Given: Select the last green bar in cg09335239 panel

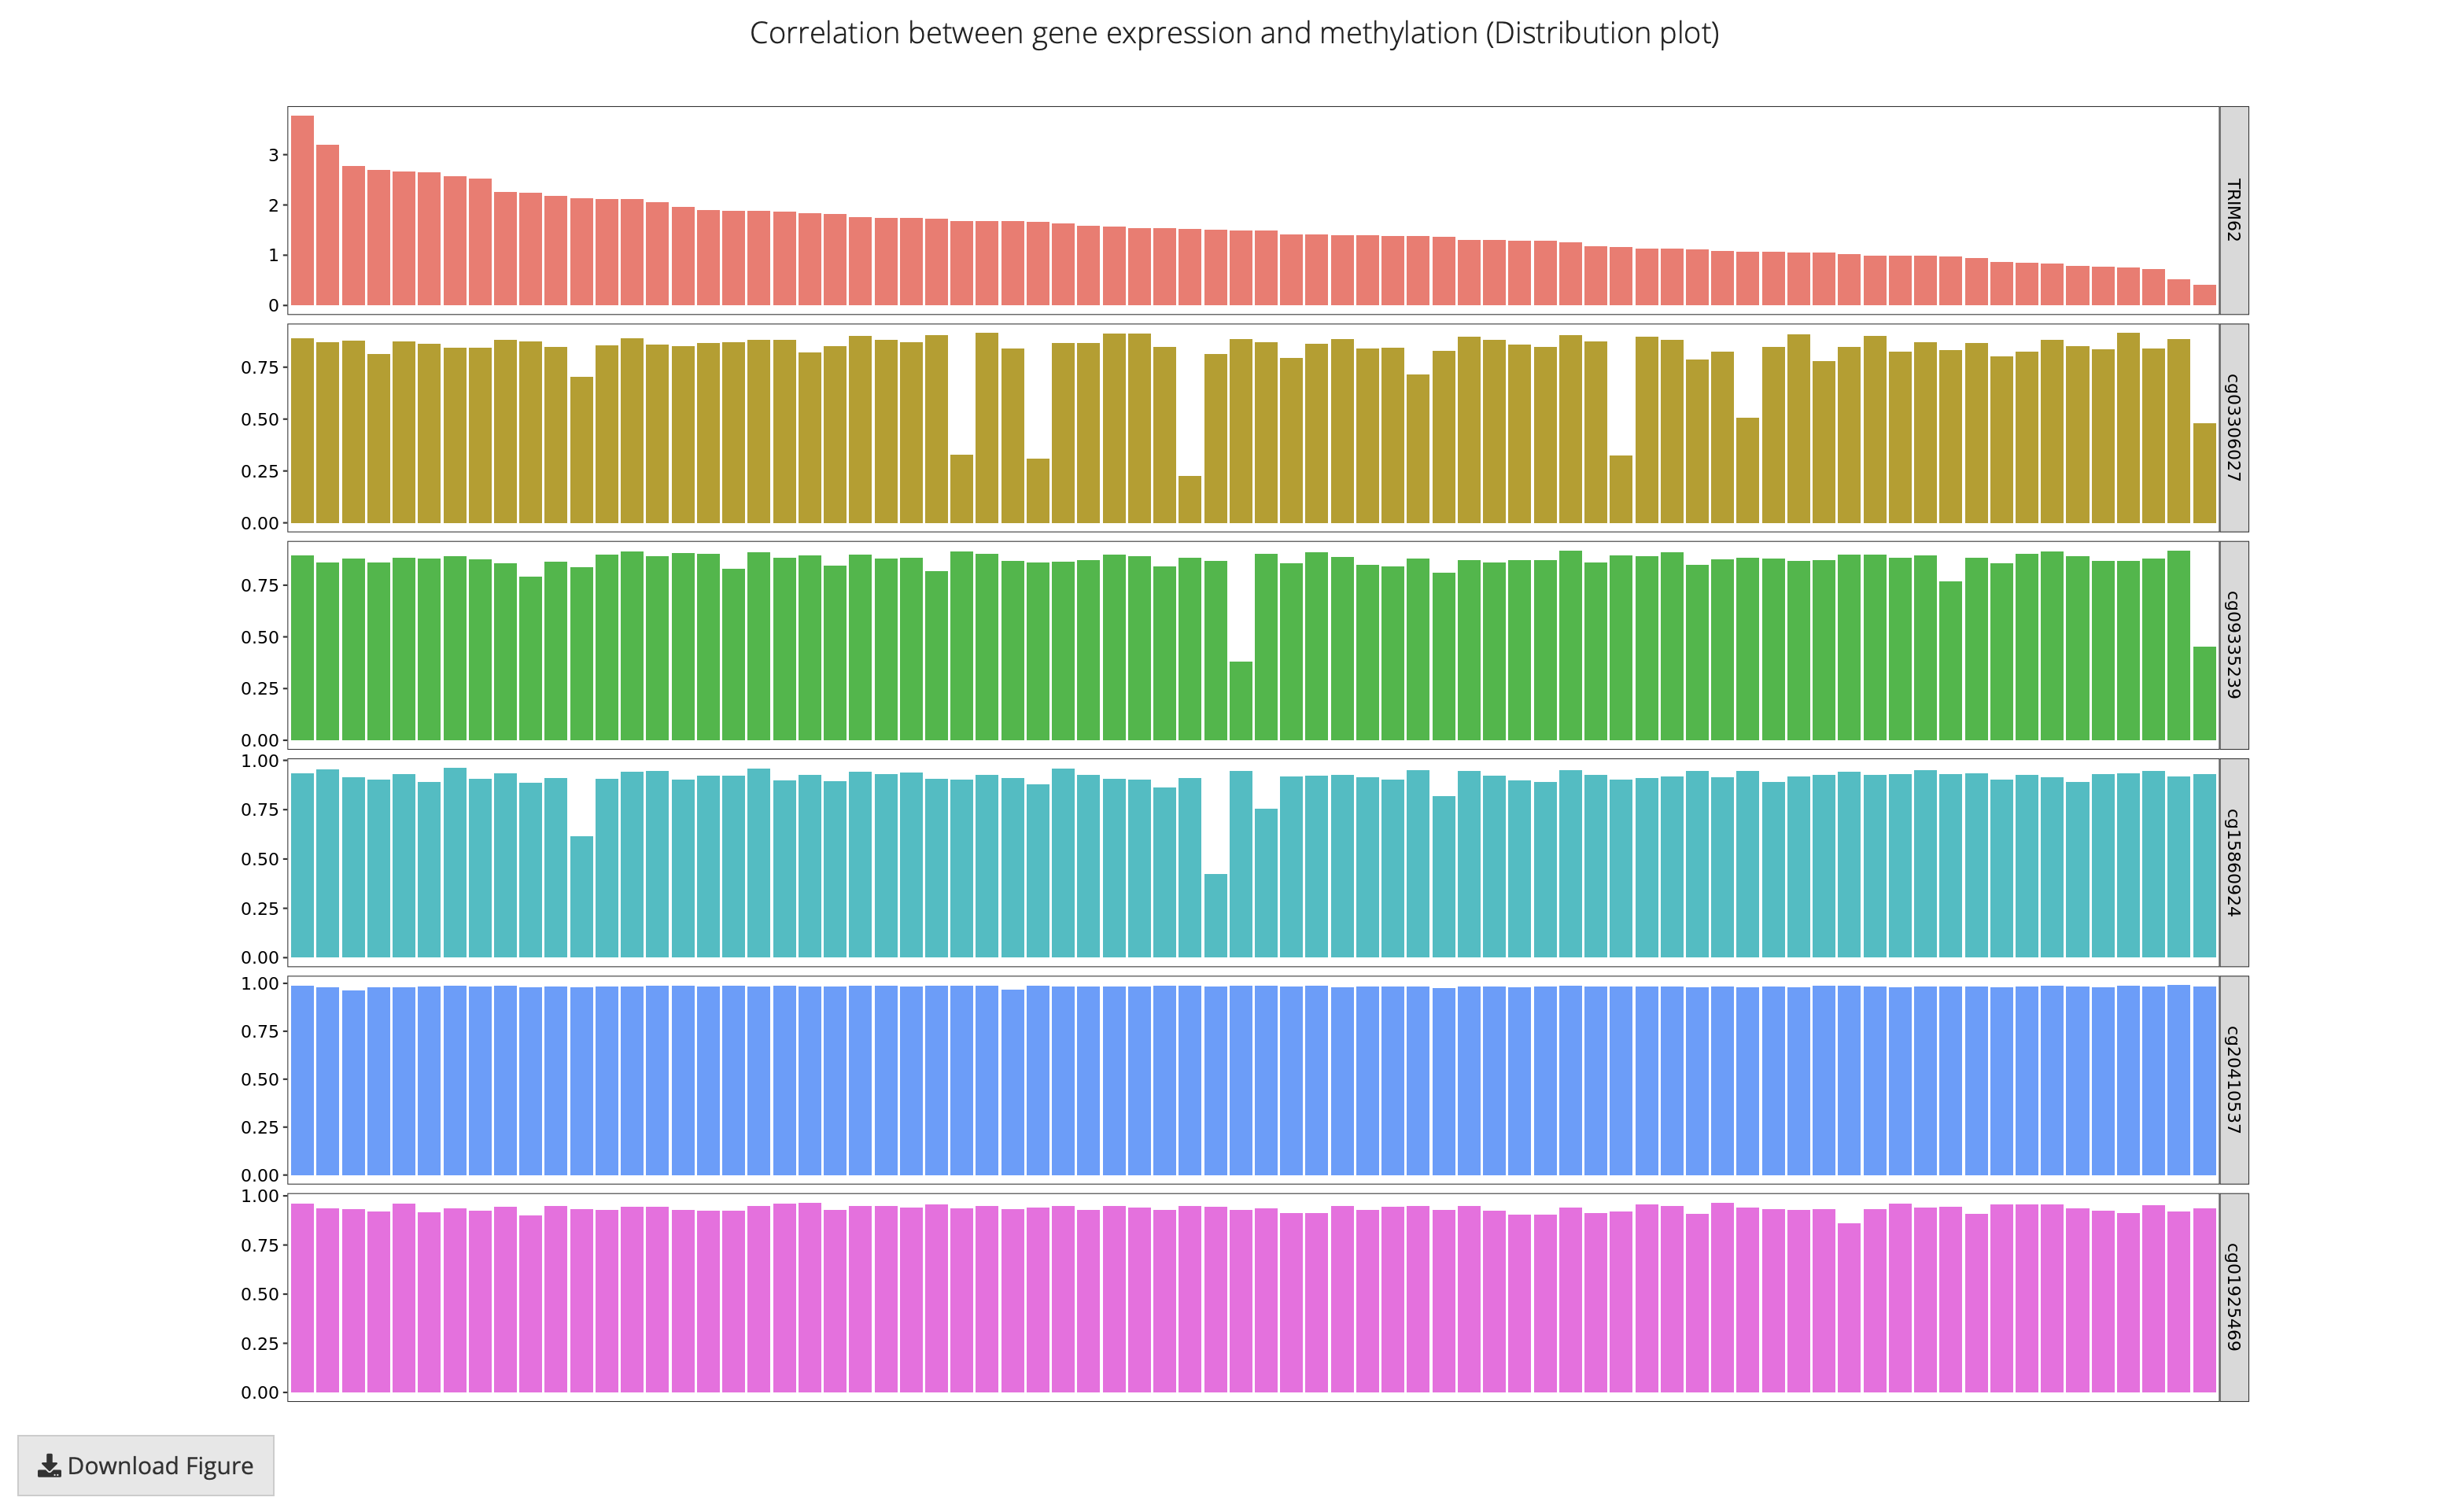Looking at the screenshot, I should [2204, 693].
